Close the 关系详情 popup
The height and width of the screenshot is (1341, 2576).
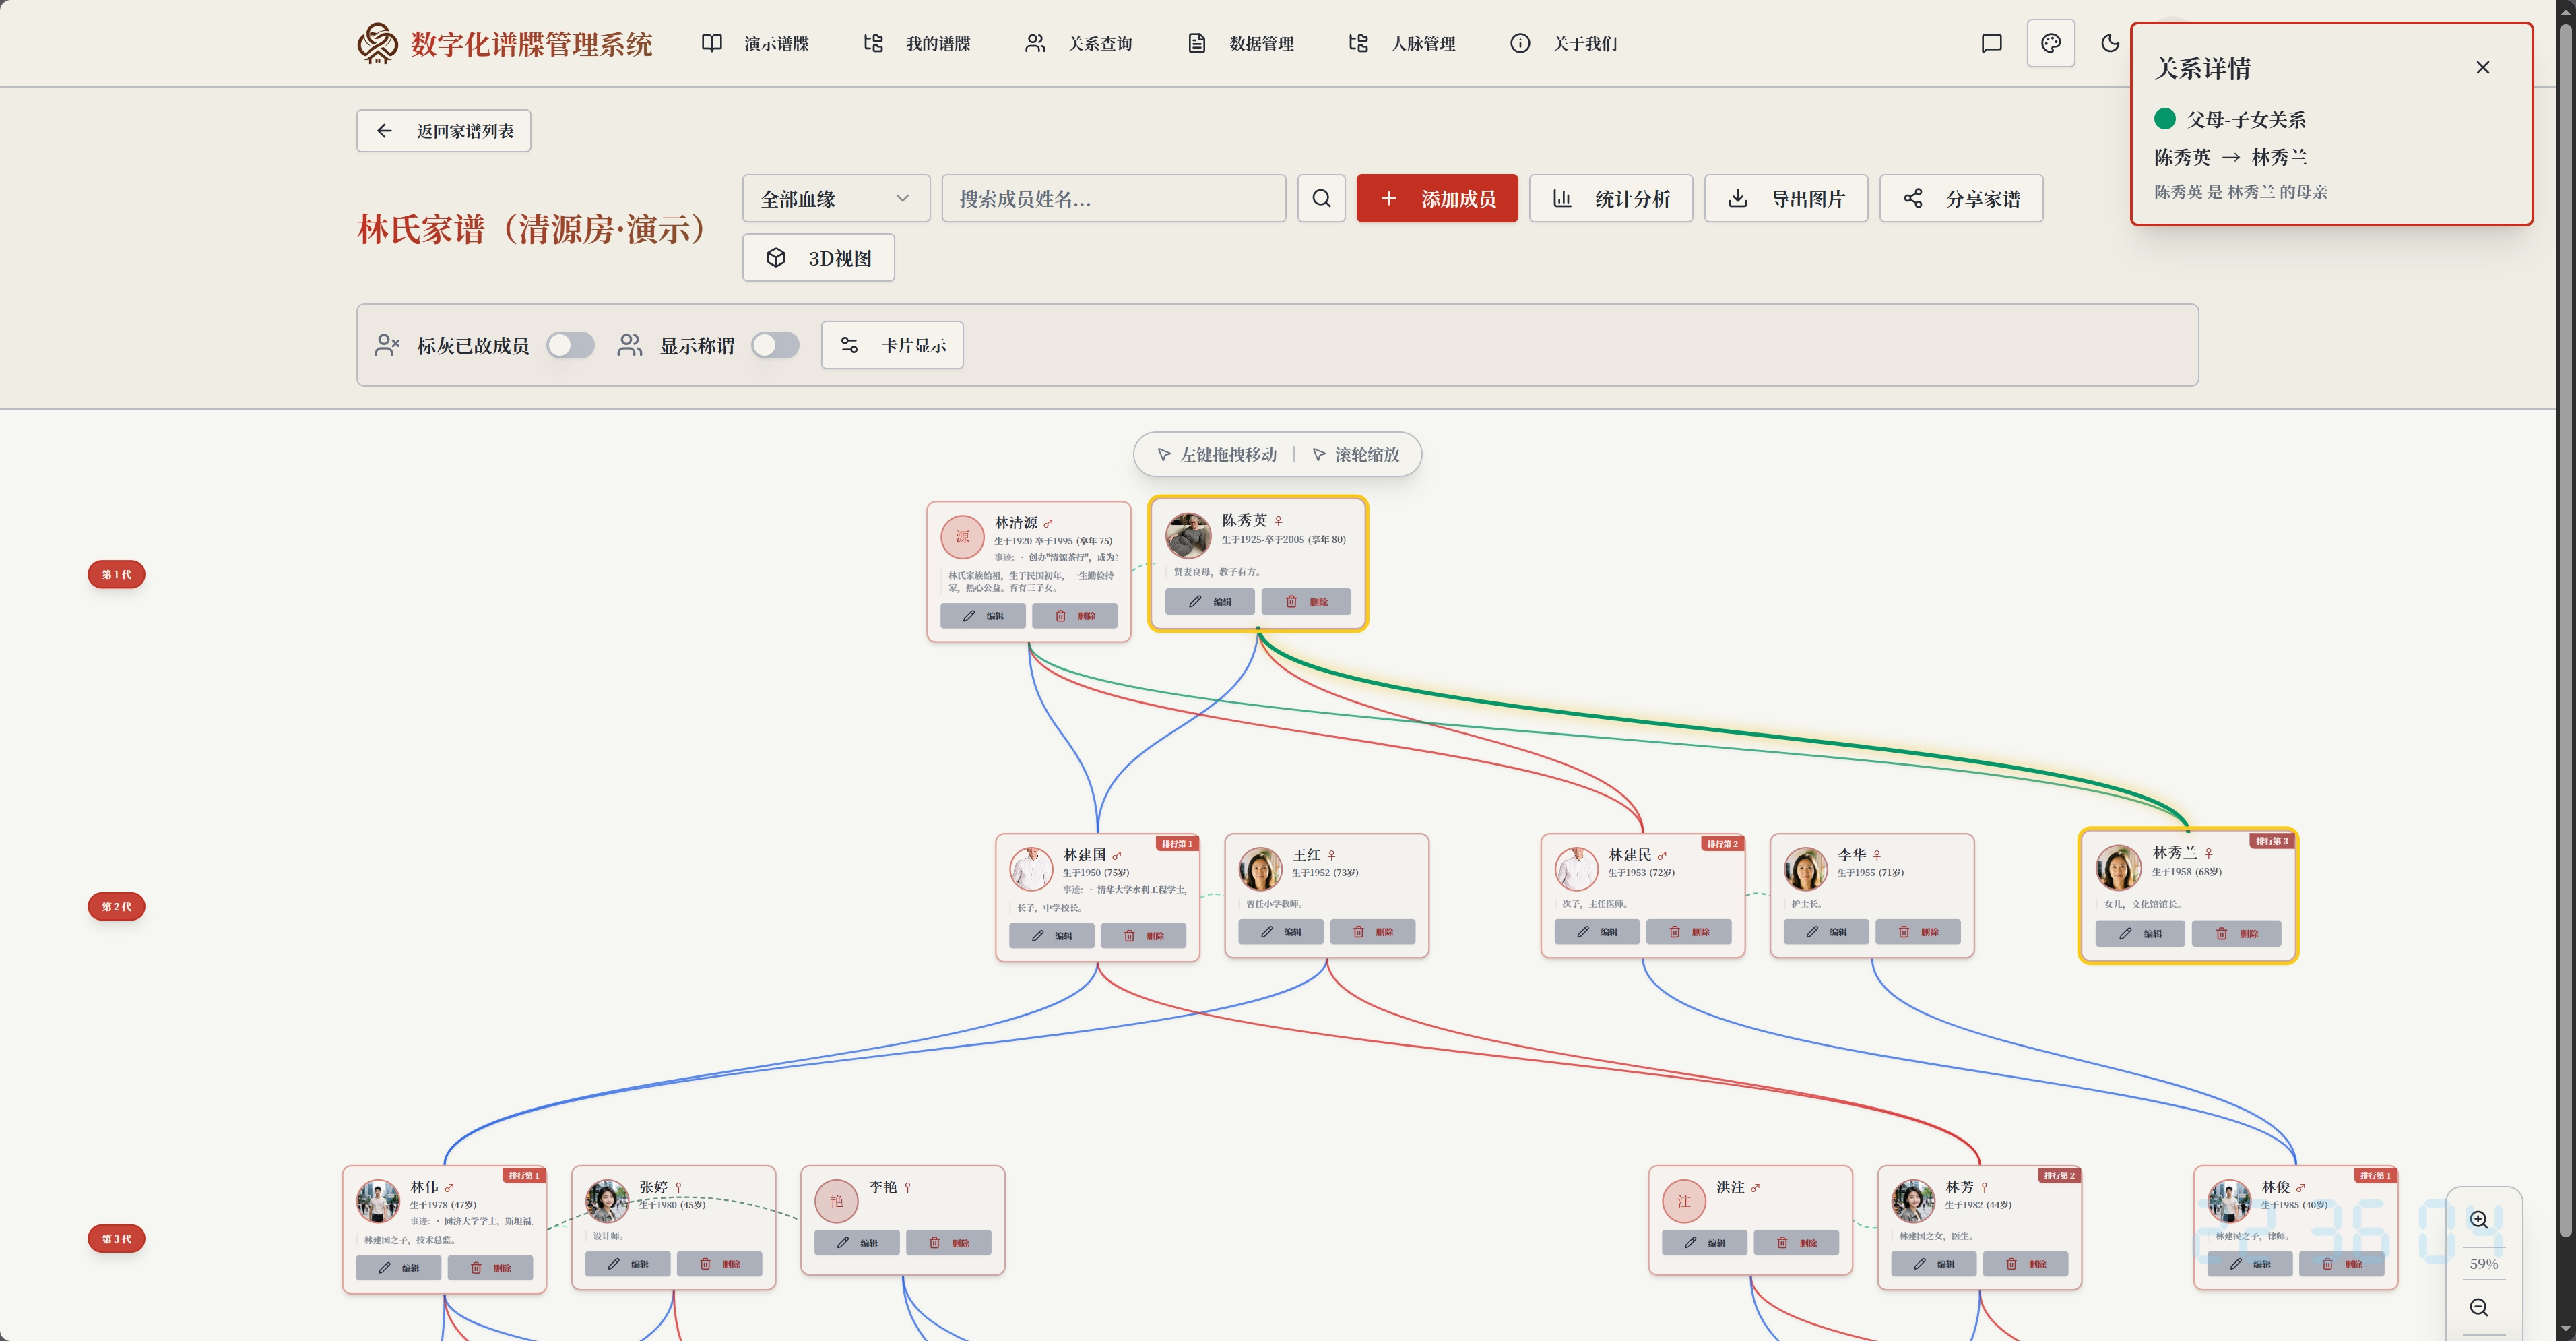(x=2482, y=67)
